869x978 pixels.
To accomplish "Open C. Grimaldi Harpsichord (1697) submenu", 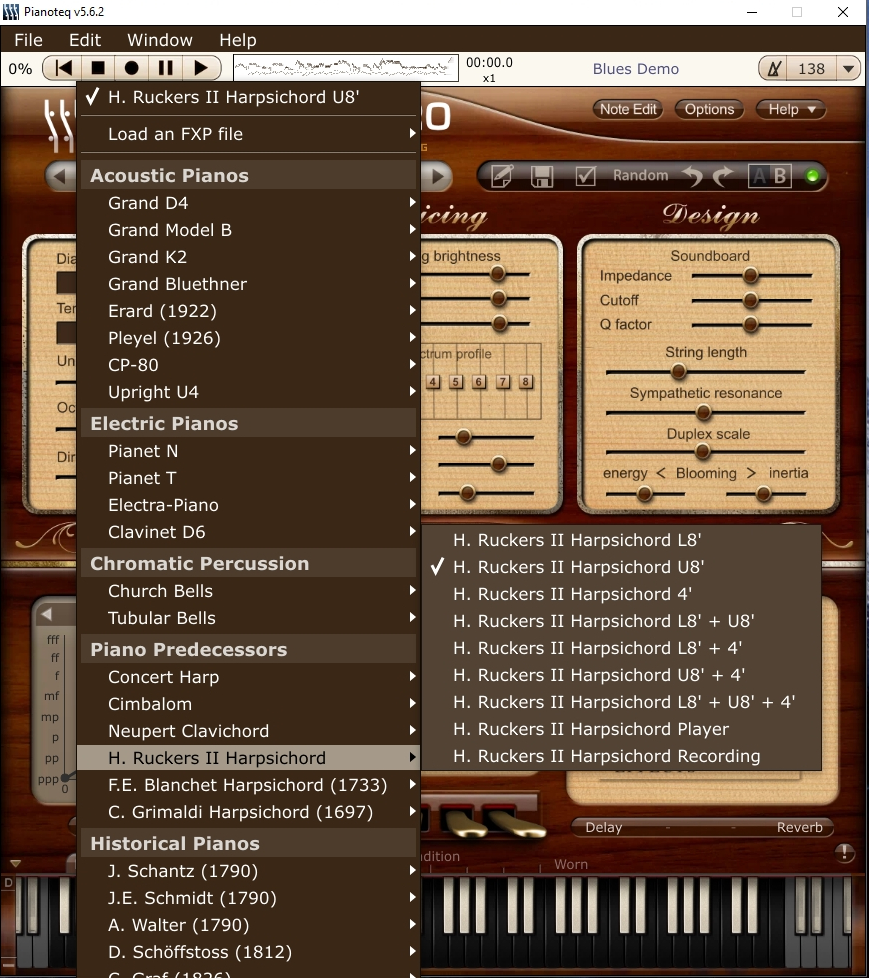I will coord(248,812).
